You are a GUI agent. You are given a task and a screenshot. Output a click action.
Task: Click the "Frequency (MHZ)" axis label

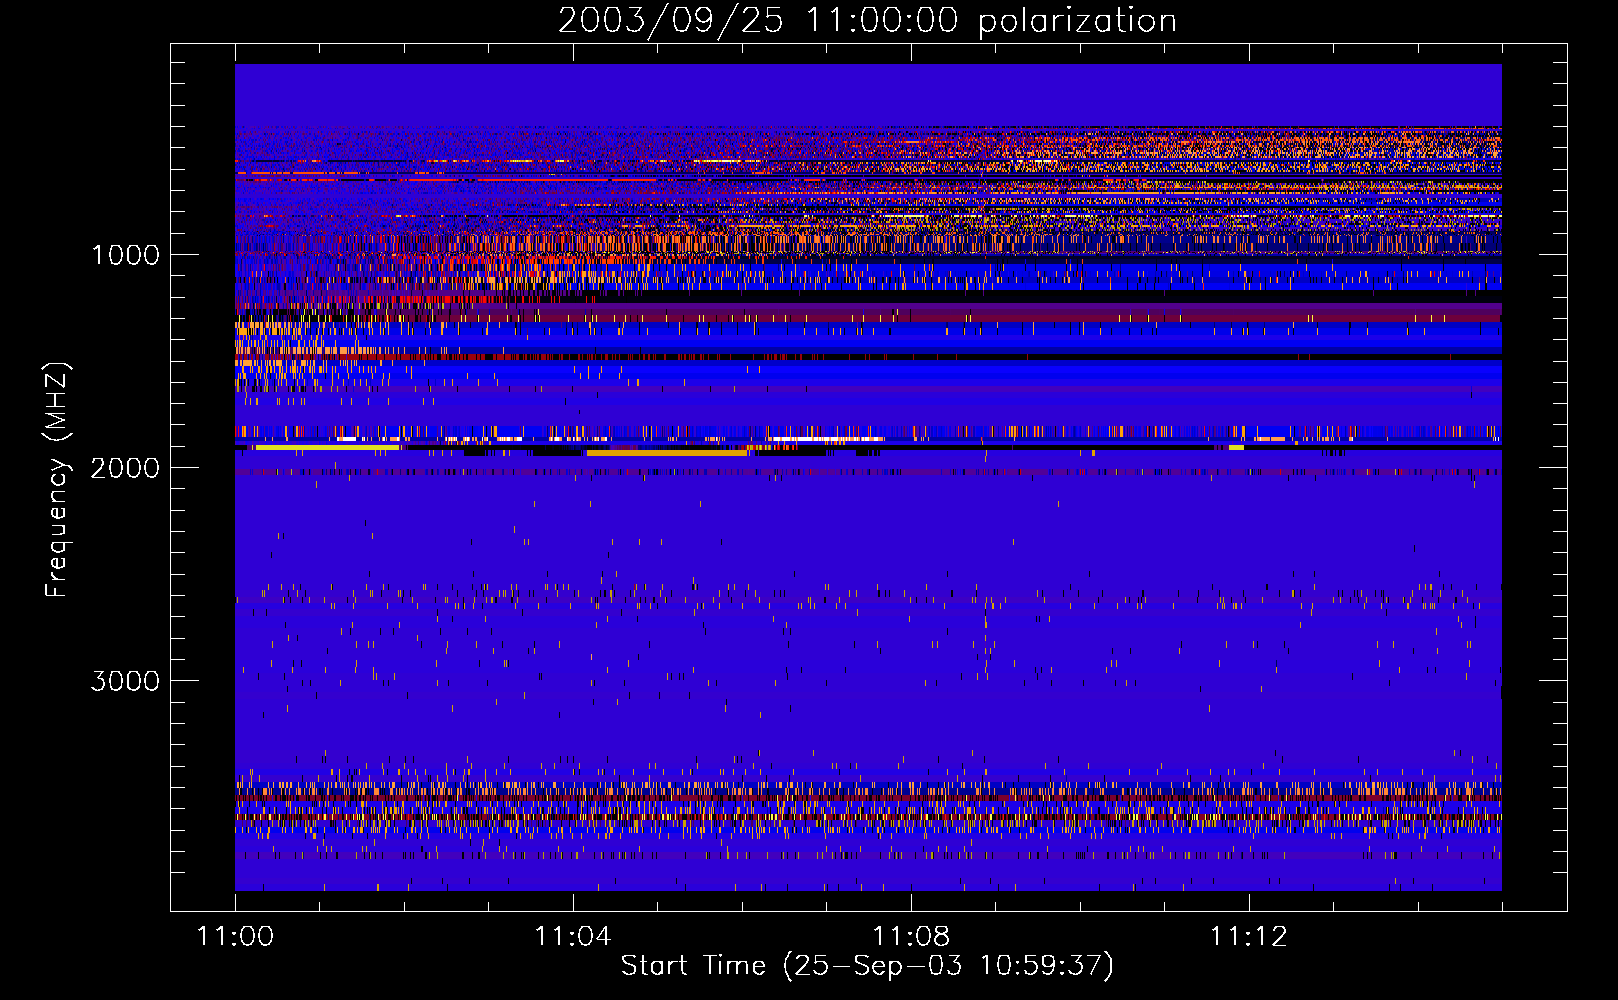[57, 480]
